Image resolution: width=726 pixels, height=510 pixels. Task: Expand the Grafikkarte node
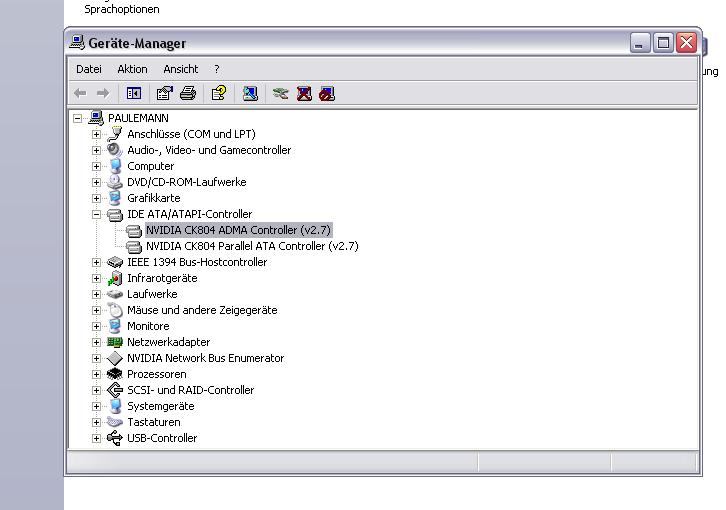coord(96,198)
